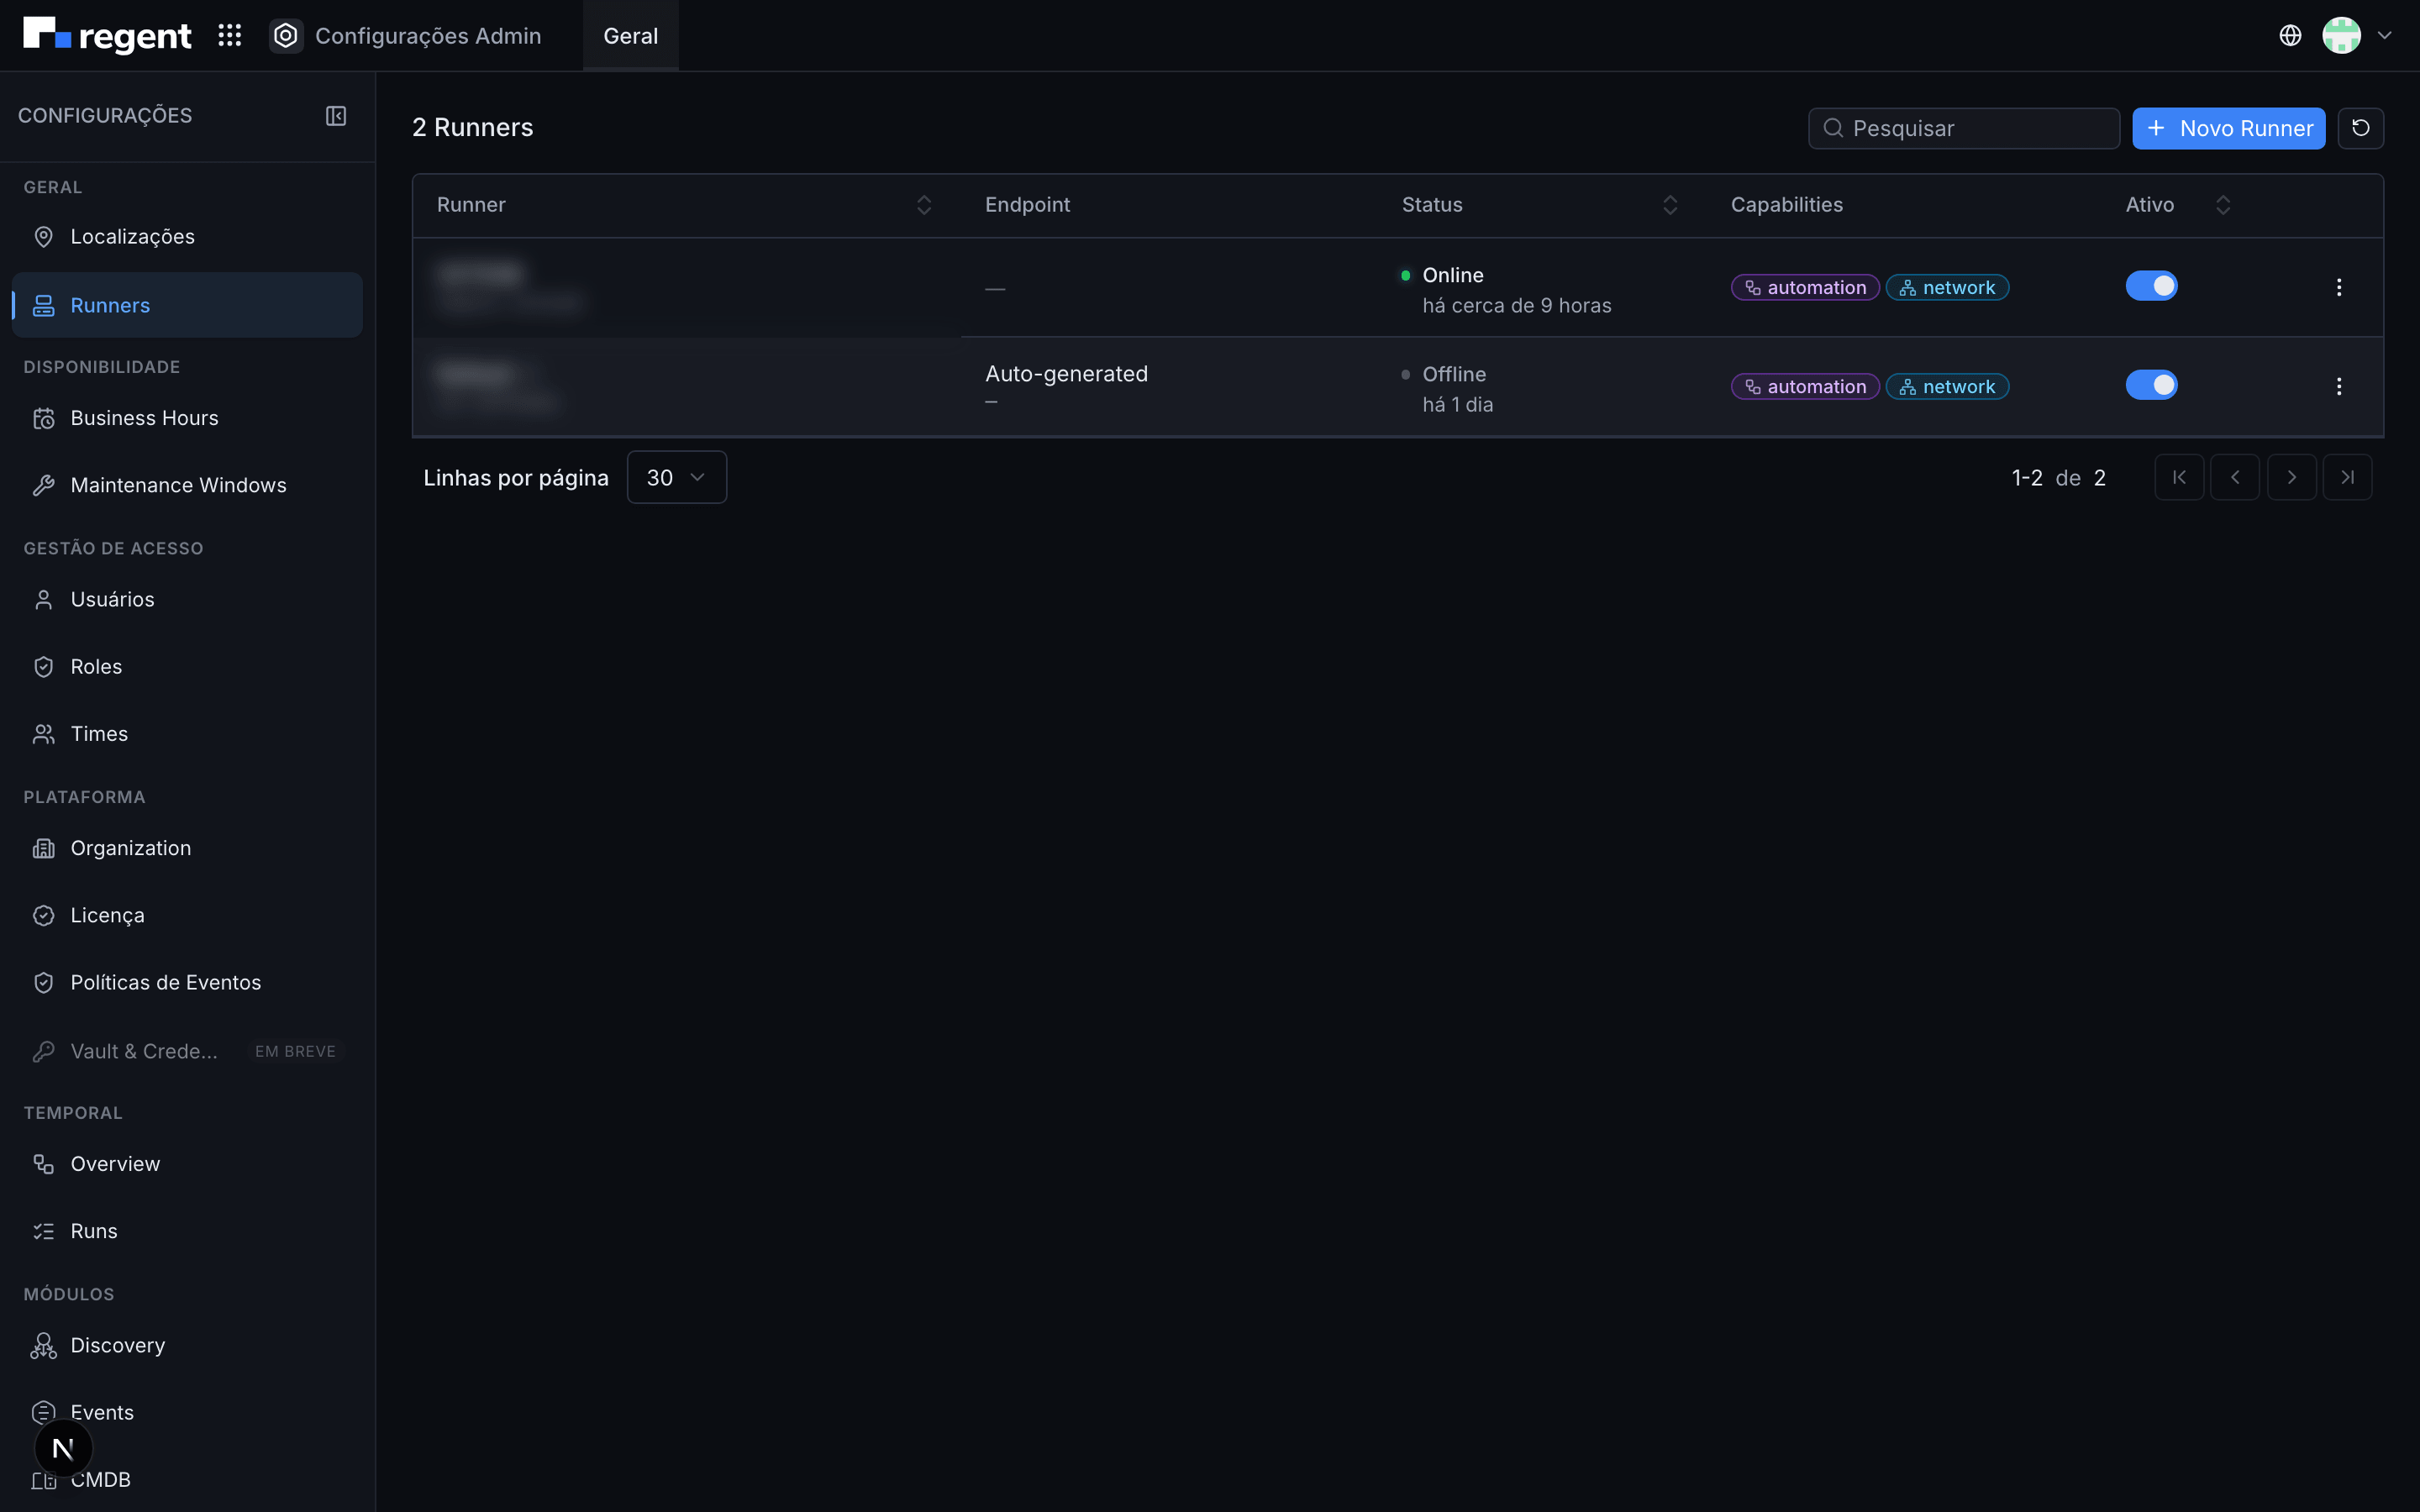Screen dimensions: 2420x1512
Task: Toggle the Offline runner's Ativo switch
Action: 2151,386
